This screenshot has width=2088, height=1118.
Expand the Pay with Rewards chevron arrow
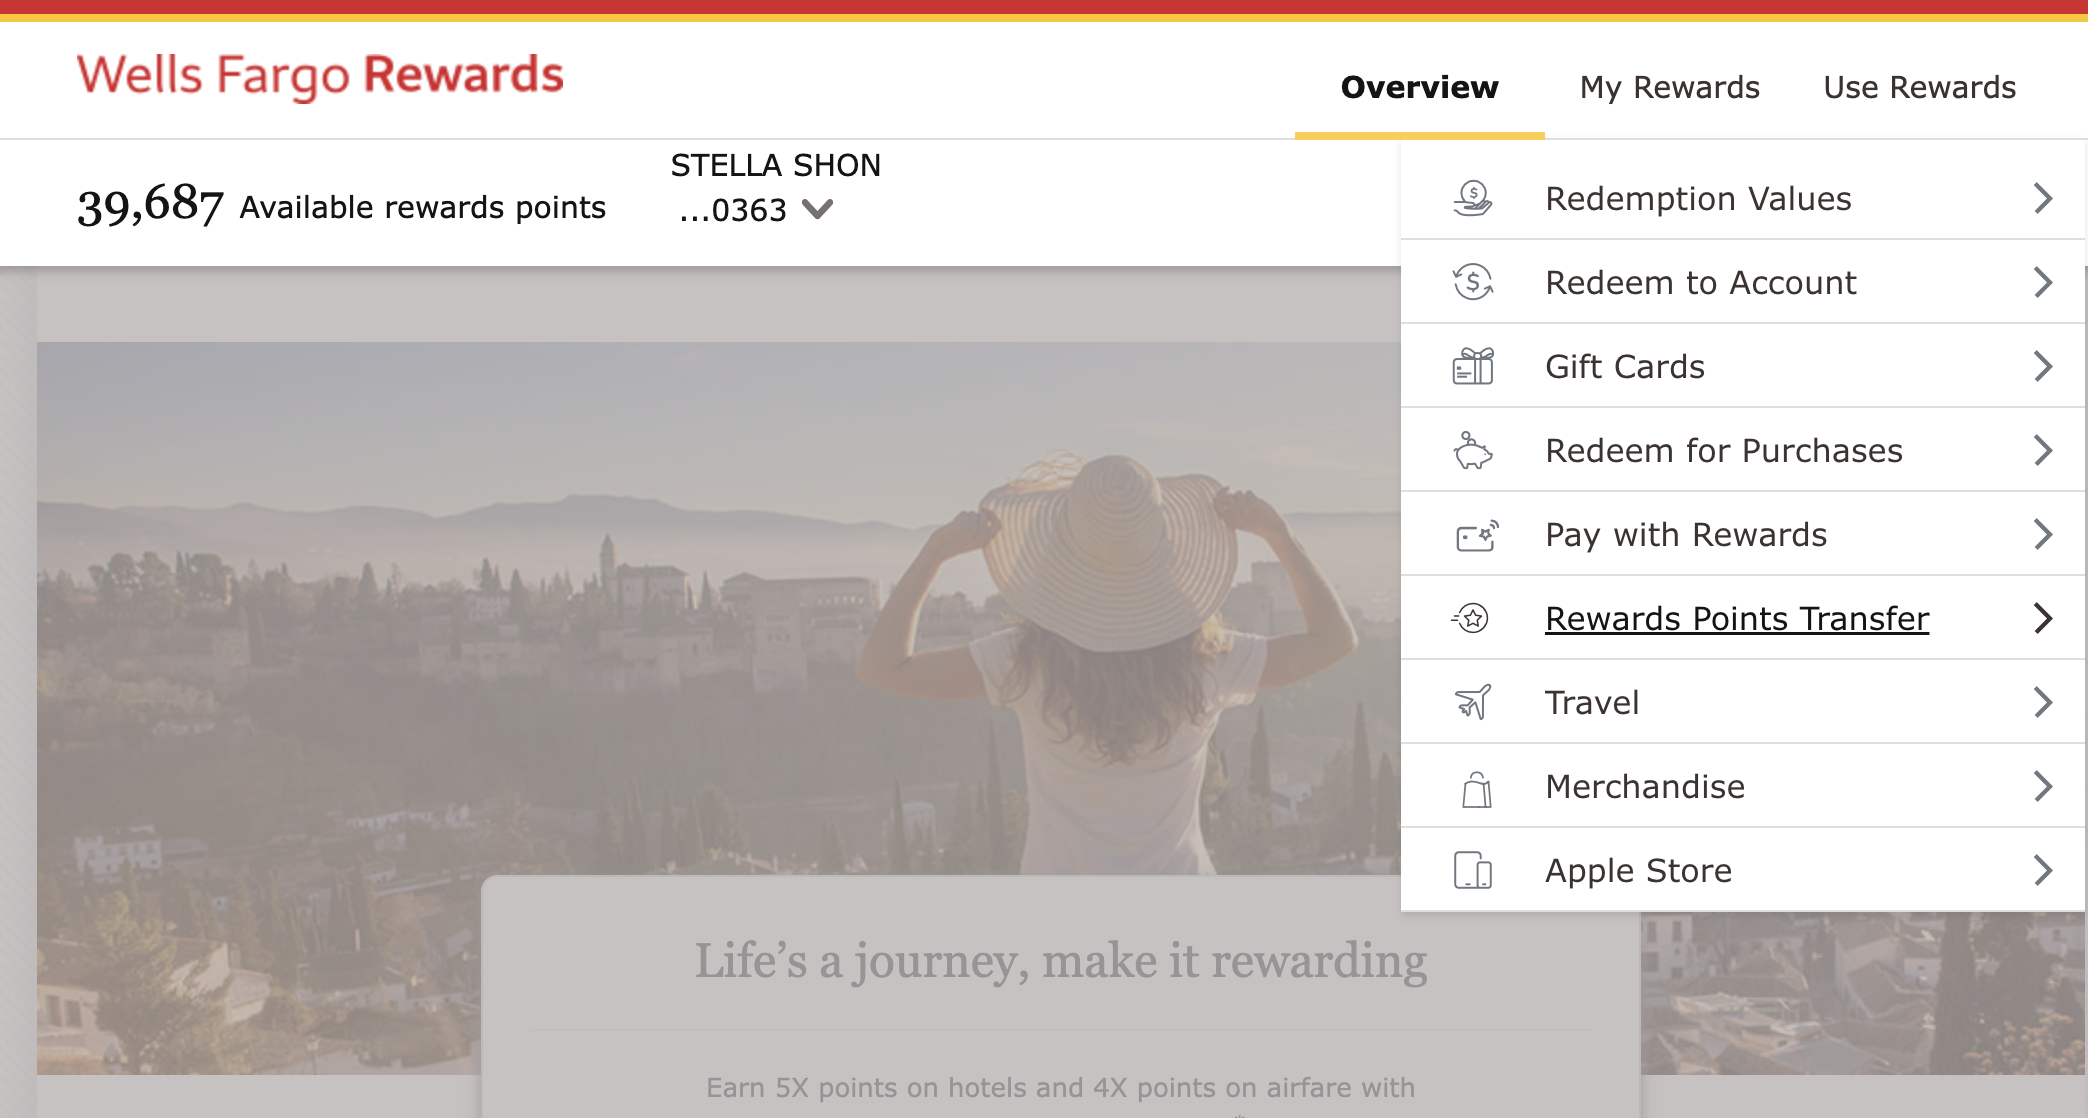coord(2043,534)
